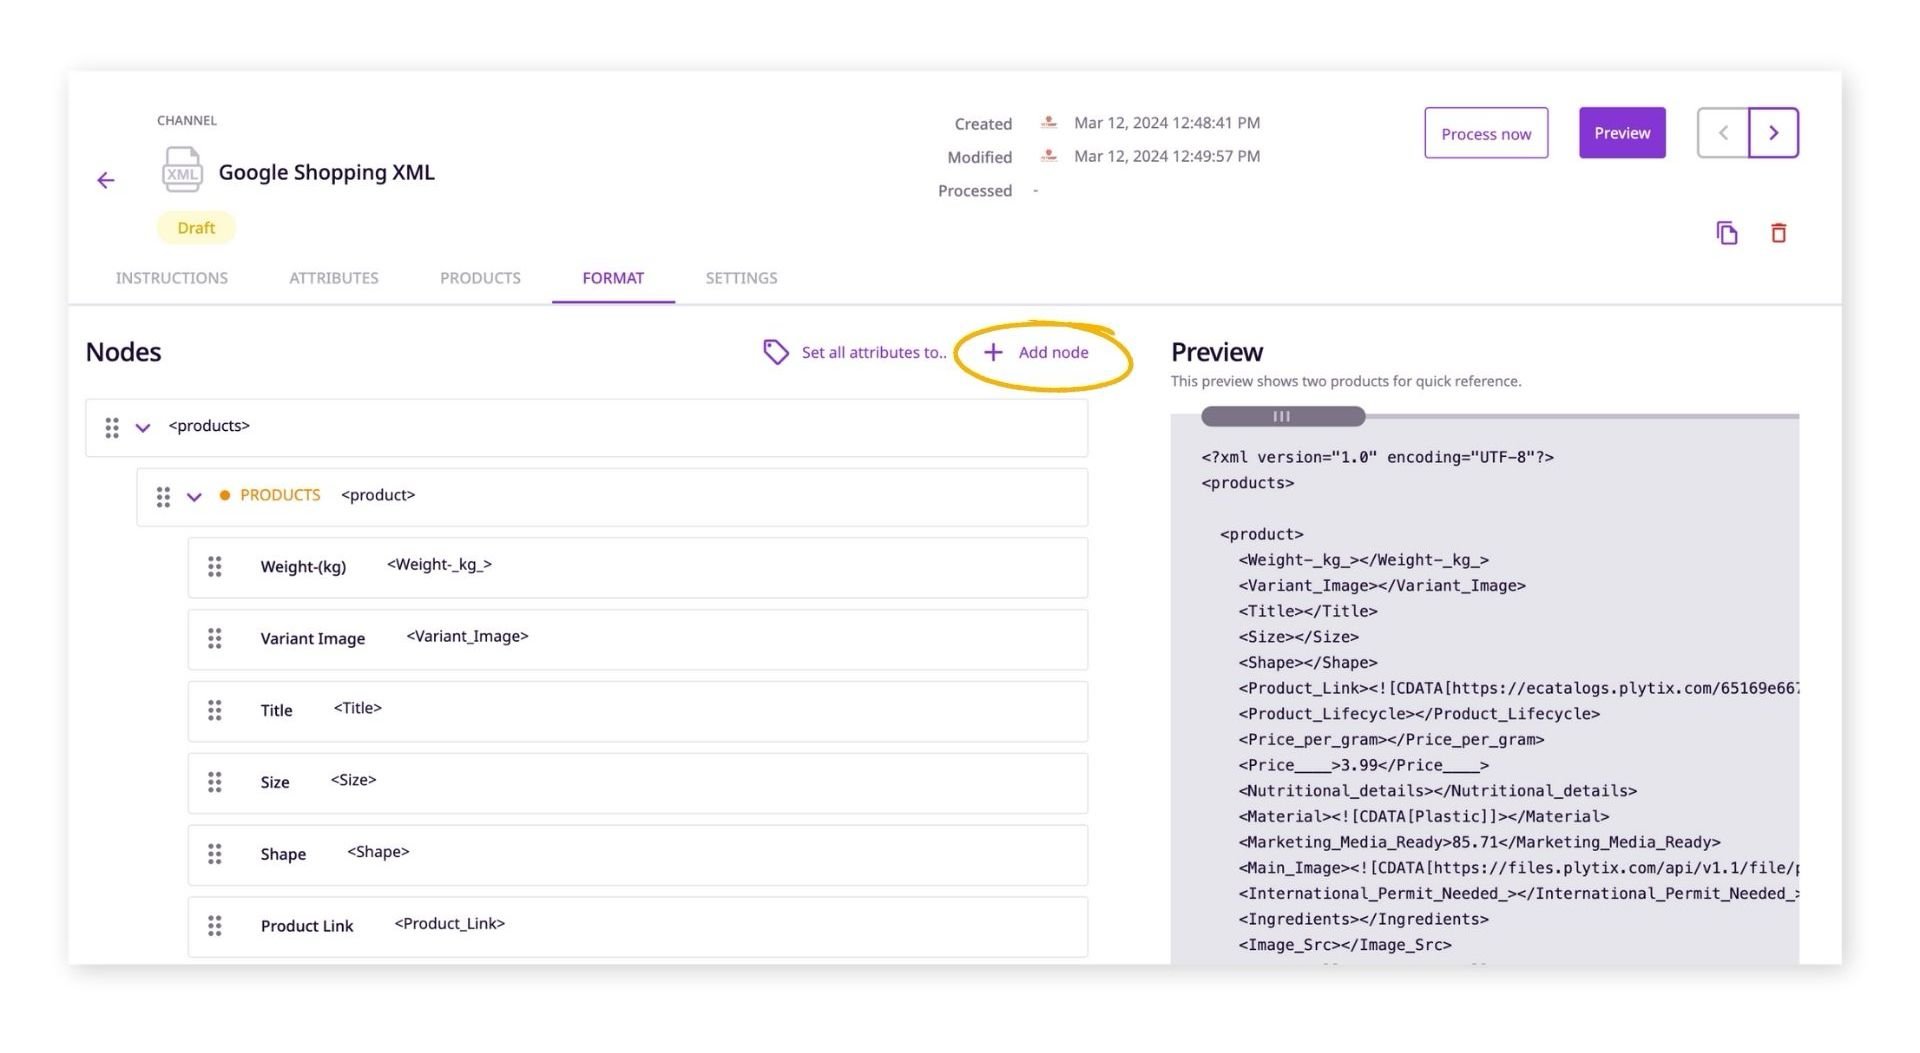Go to next channel with right arrow

pos(1773,133)
